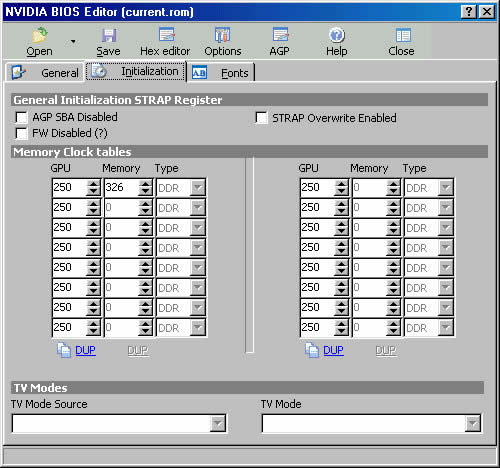Adjust second-row Memory spinner, left table

click(x=145, y=208)
